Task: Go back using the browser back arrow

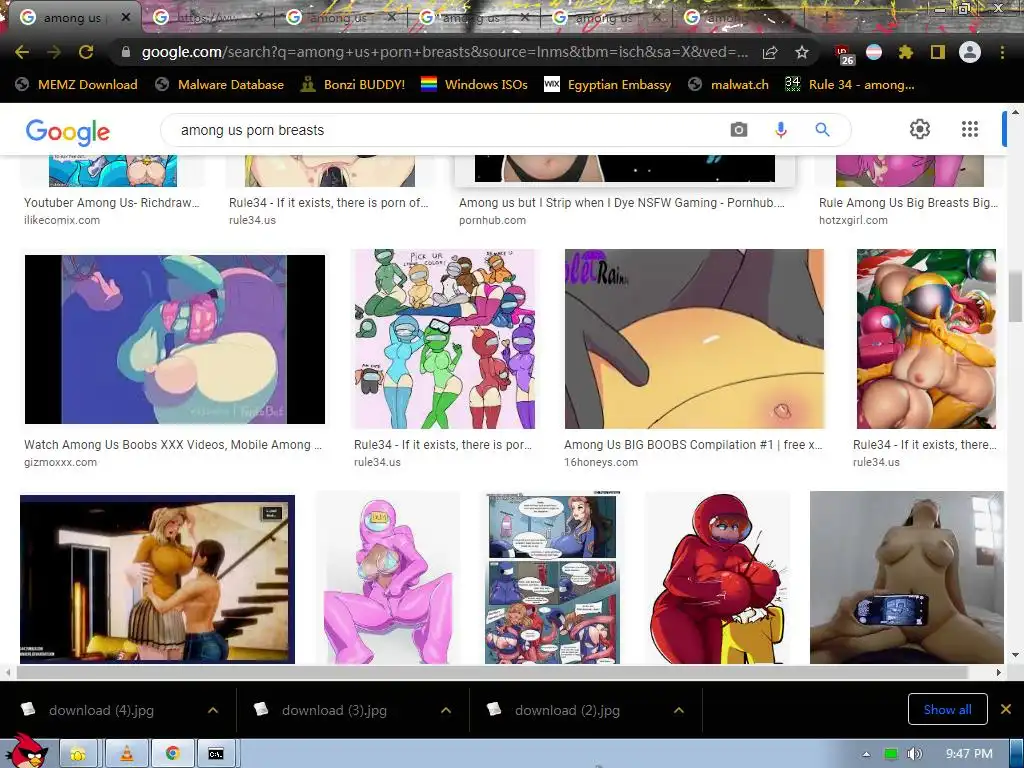Action: [x=22, y=52]
